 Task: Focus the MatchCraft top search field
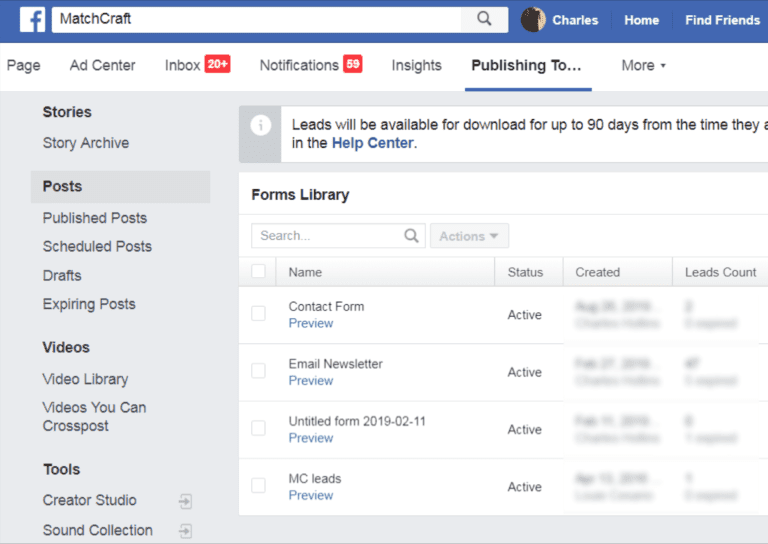(257, 19)
